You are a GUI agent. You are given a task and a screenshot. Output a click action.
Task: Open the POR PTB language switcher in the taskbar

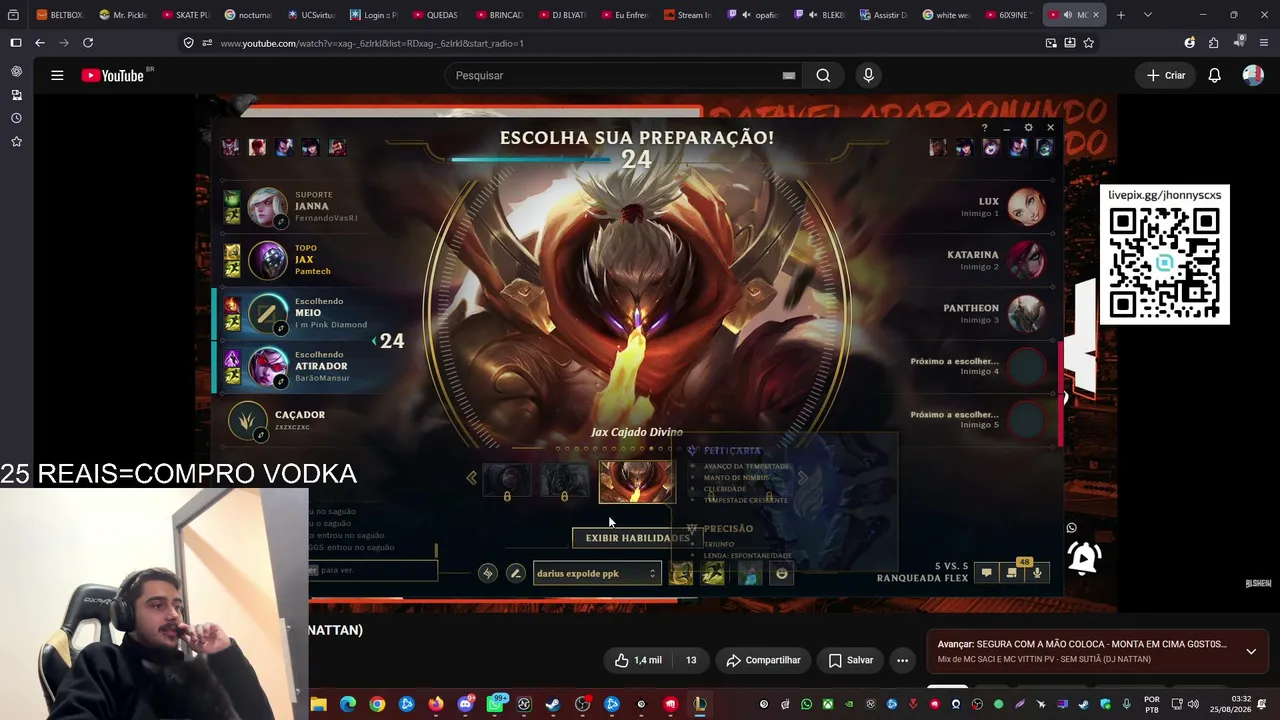(1152, 704)
